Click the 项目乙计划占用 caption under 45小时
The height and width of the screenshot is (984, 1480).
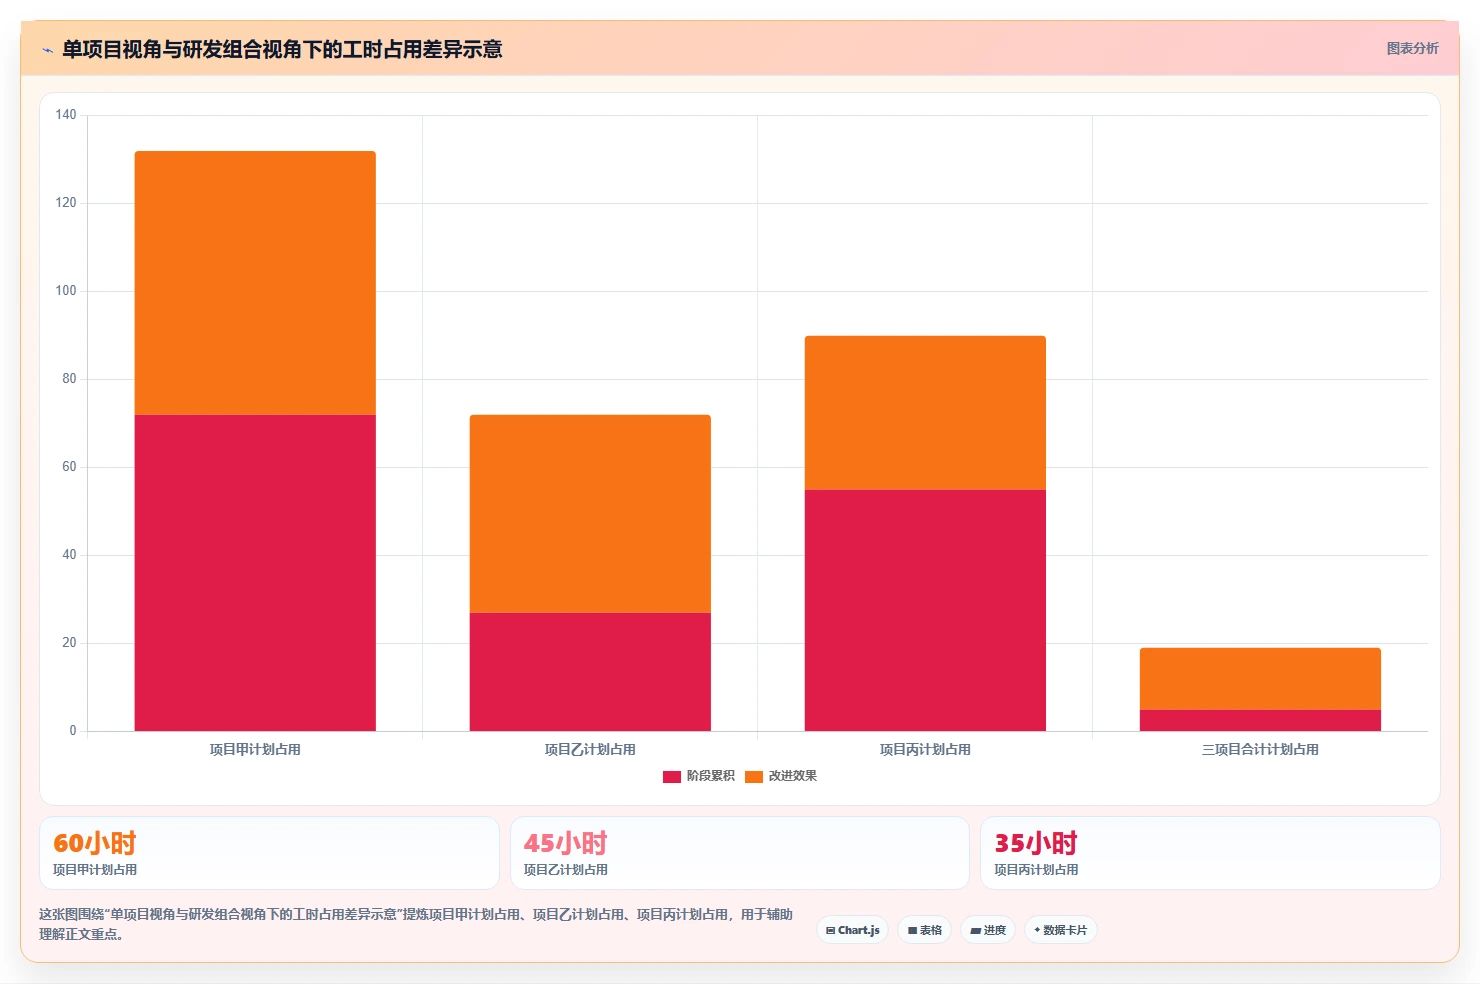[566, 870]
